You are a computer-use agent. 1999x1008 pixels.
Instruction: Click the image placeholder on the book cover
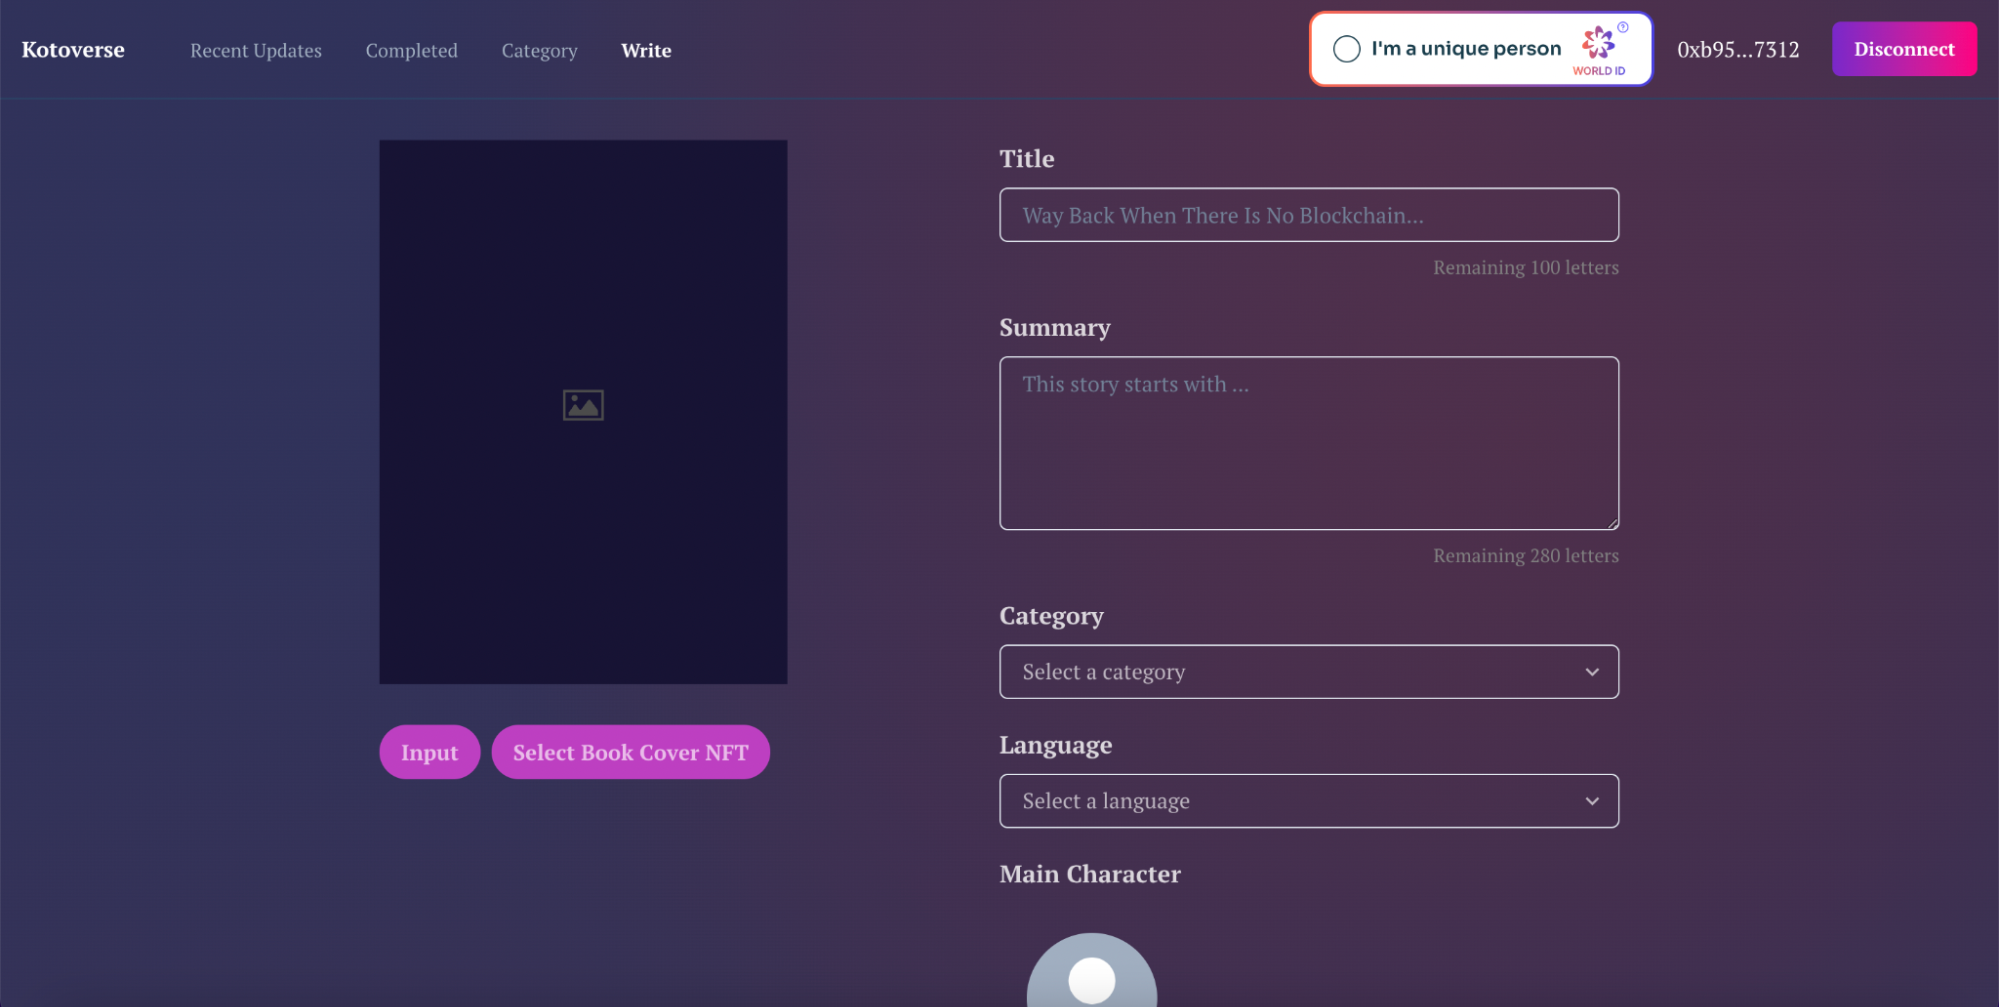(583, 404)
